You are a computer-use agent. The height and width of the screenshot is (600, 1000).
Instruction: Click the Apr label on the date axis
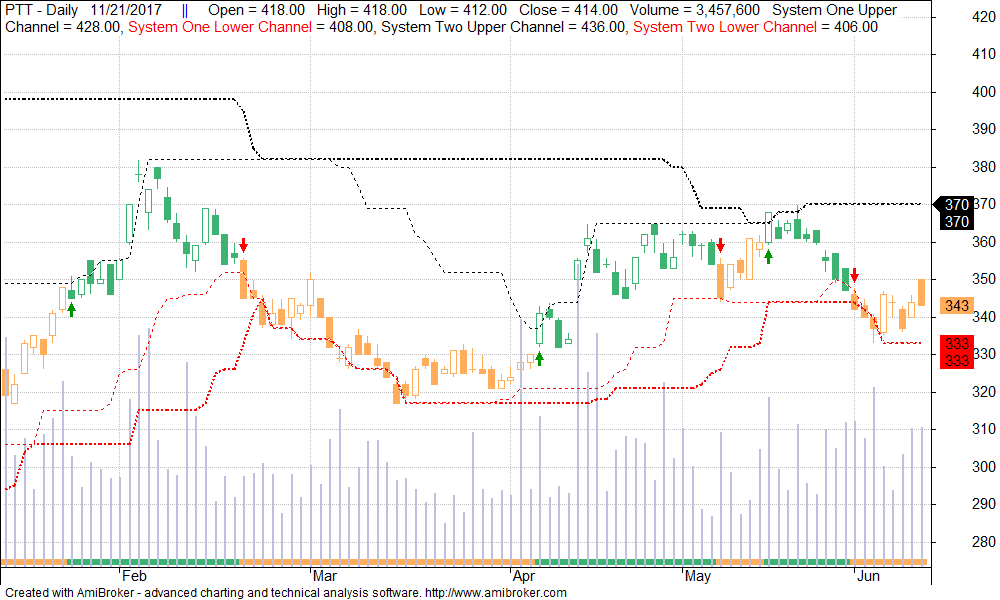(x=523, y=577)
